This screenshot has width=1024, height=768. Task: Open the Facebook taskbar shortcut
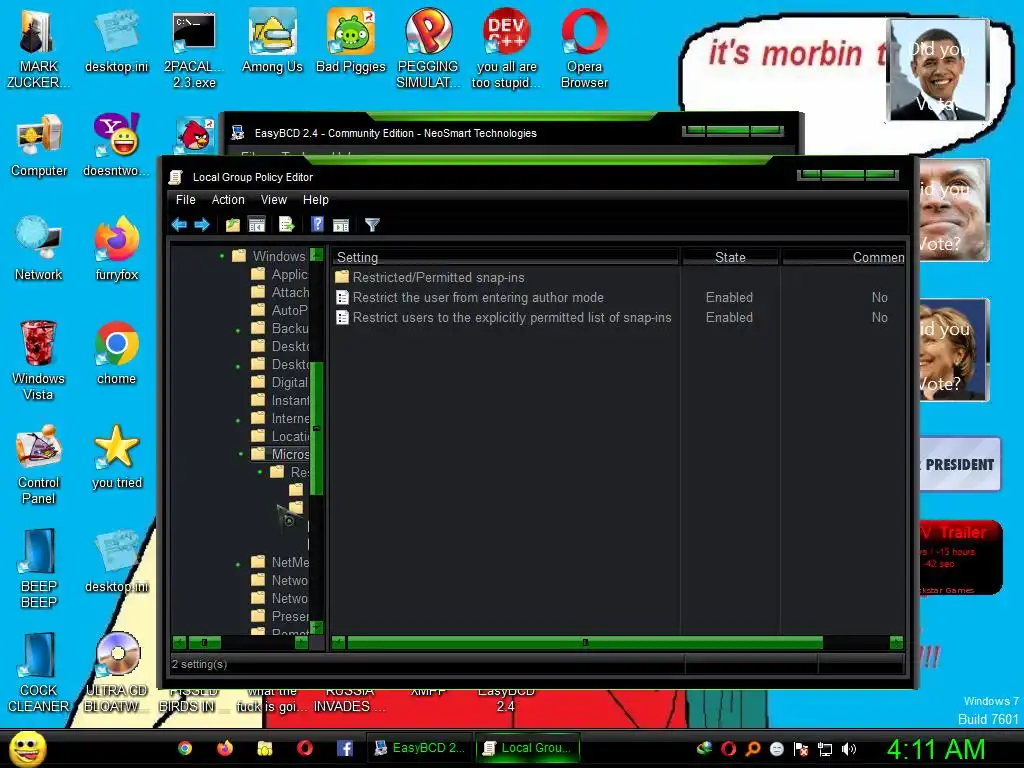[x=344, y=748]
